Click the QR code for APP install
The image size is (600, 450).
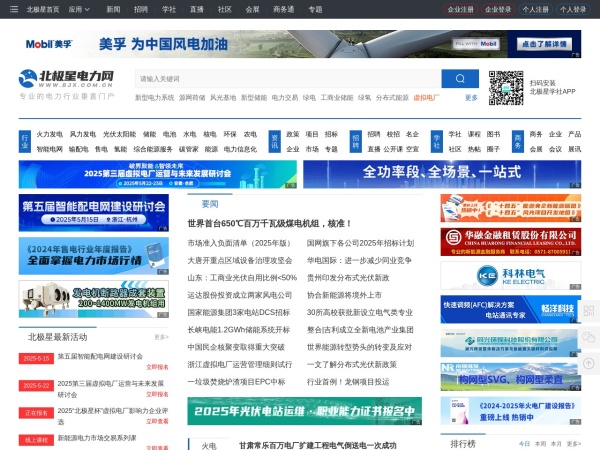[x=506, y=88]
